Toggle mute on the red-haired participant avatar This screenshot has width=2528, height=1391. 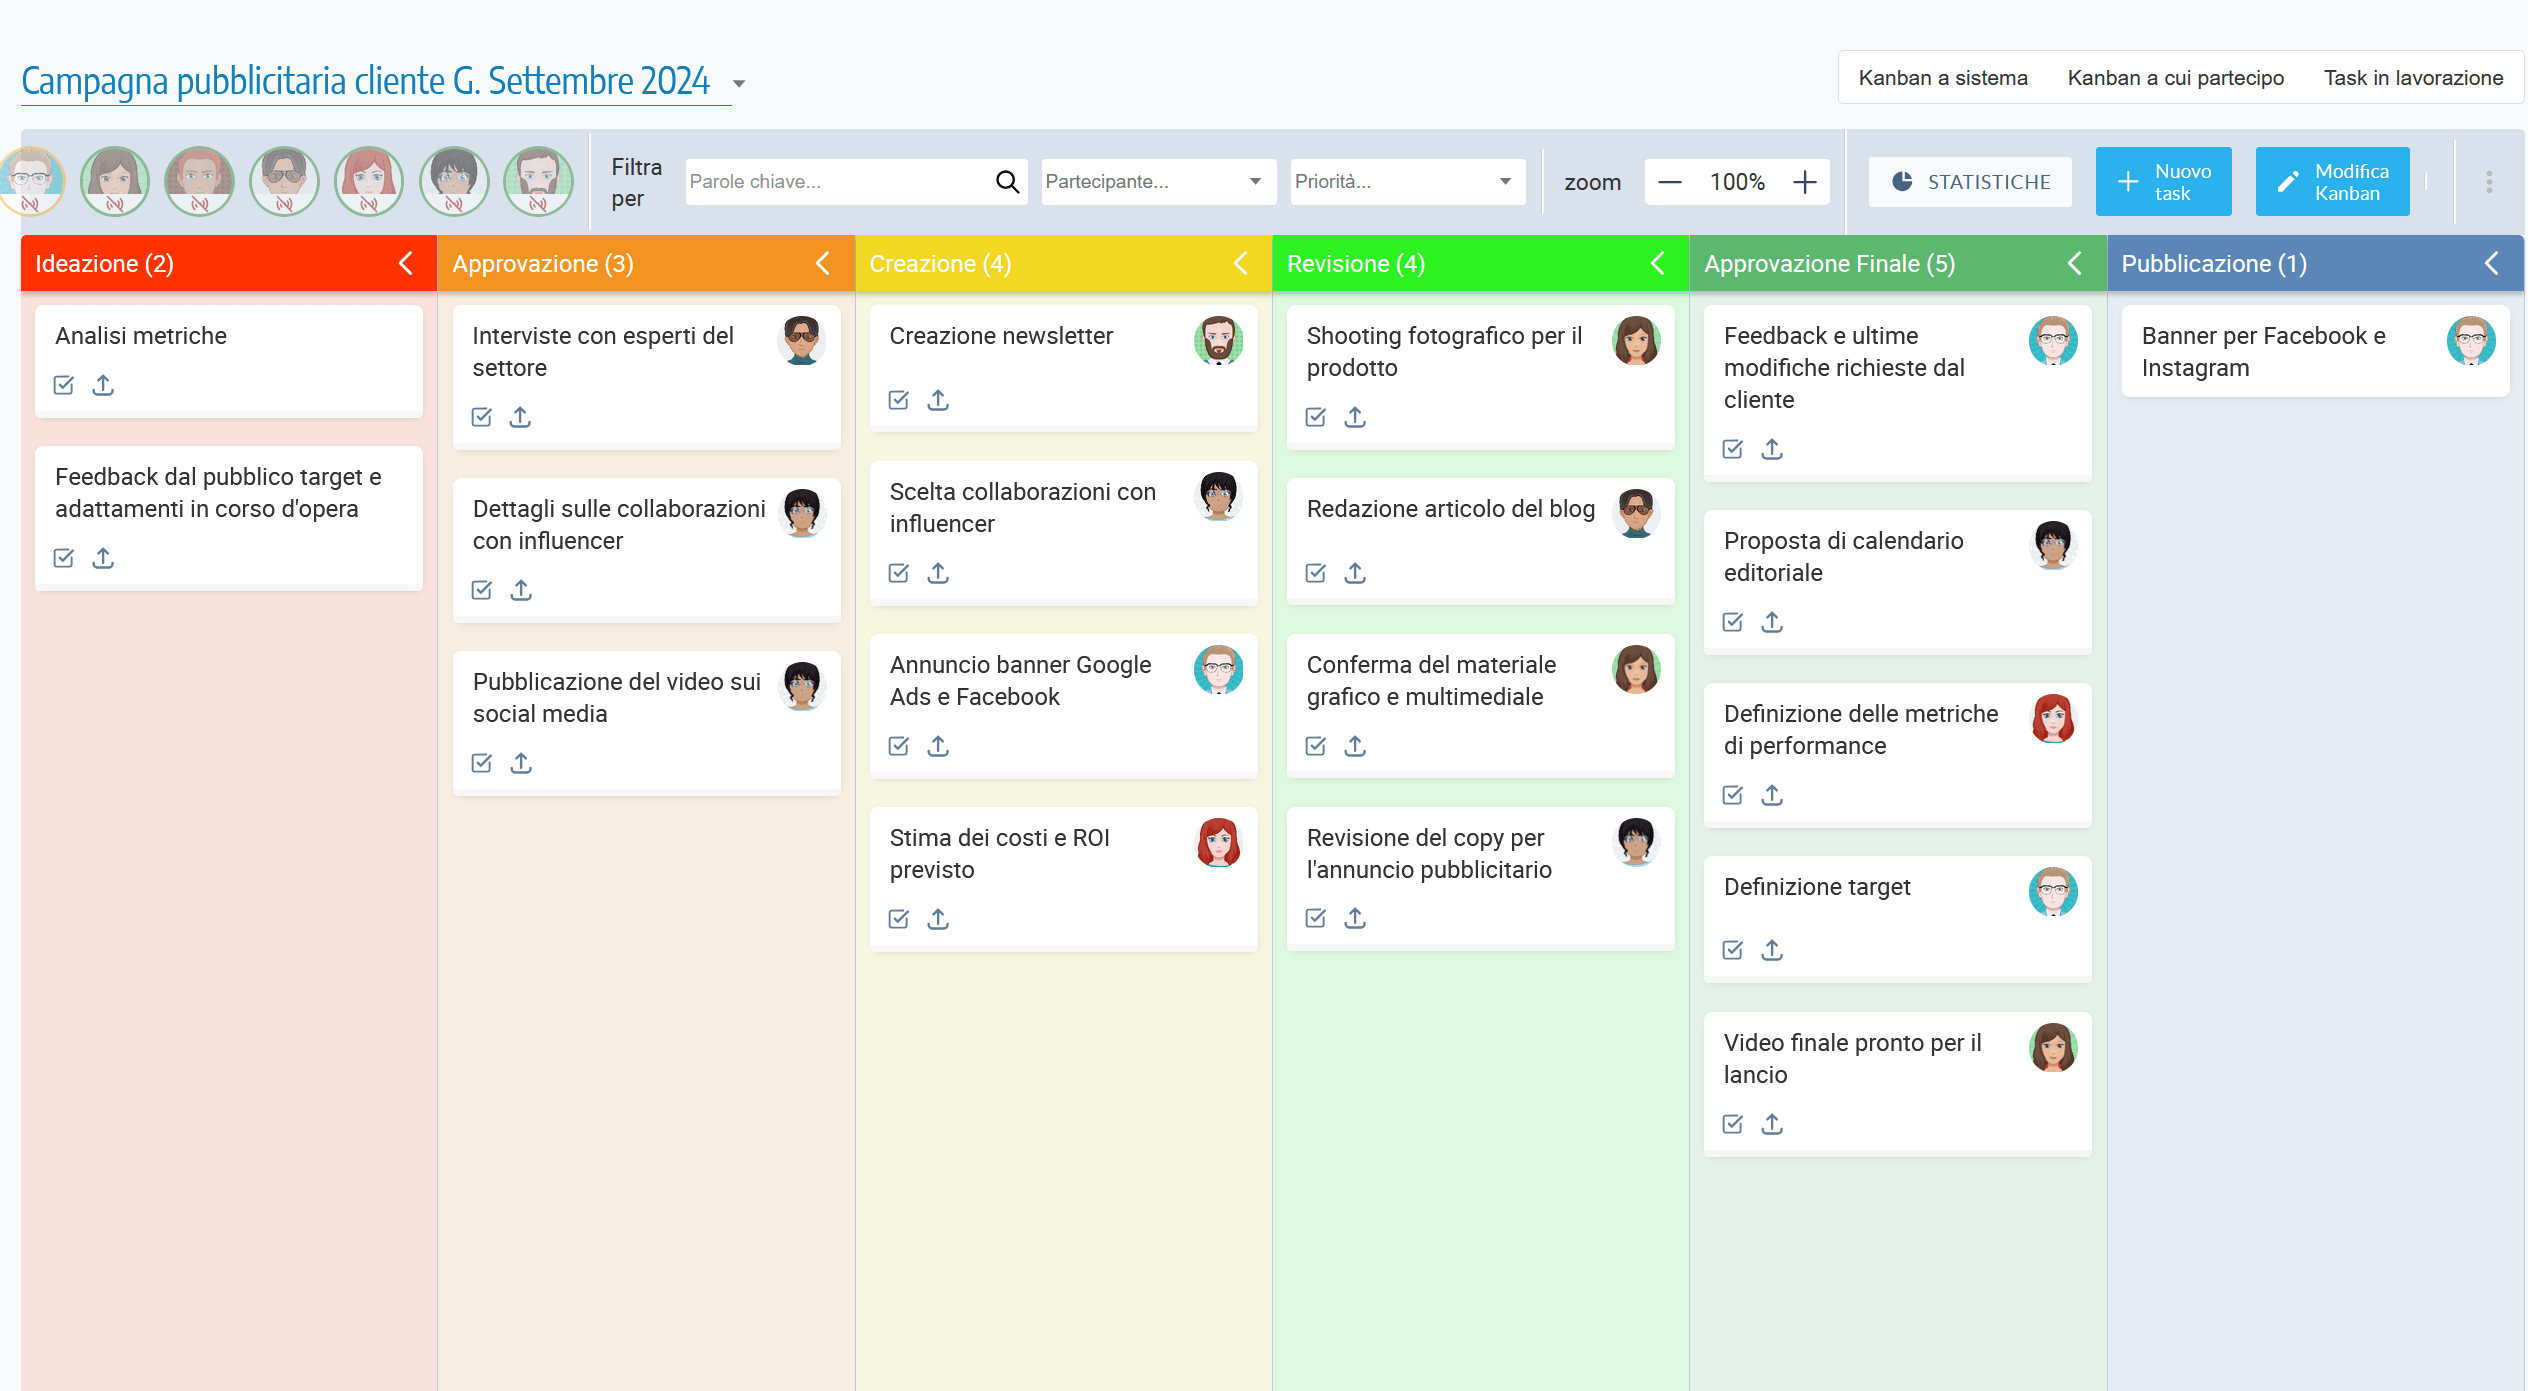[368, 181]
